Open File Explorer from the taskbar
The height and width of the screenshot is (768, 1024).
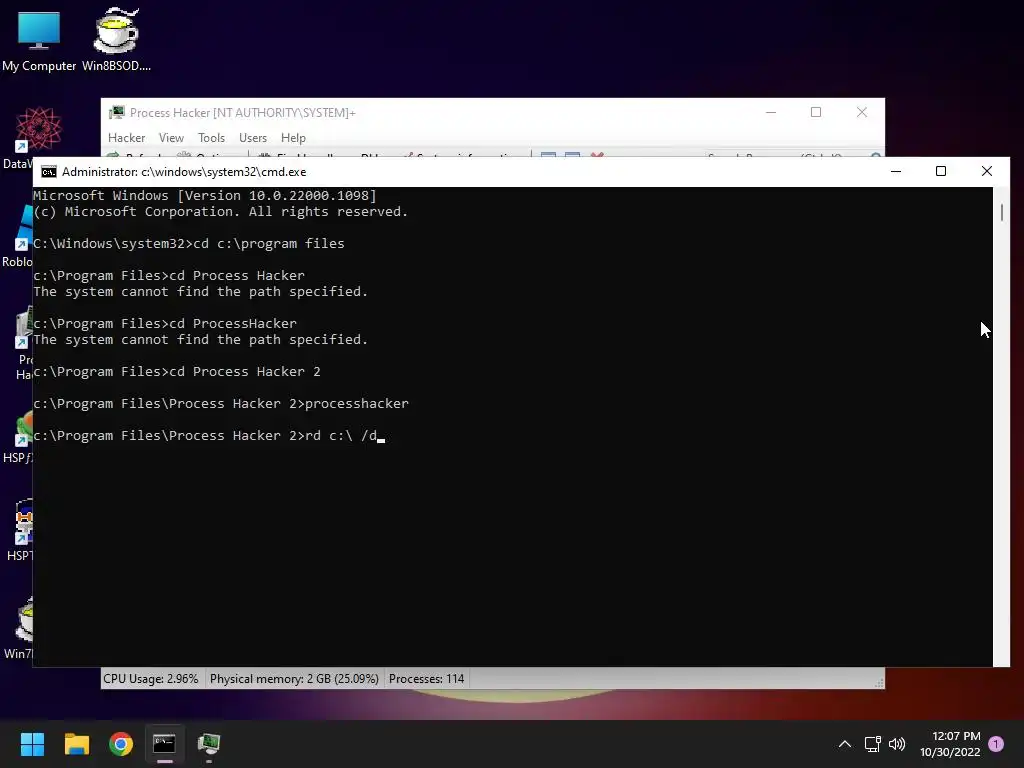tap(76, 744)
